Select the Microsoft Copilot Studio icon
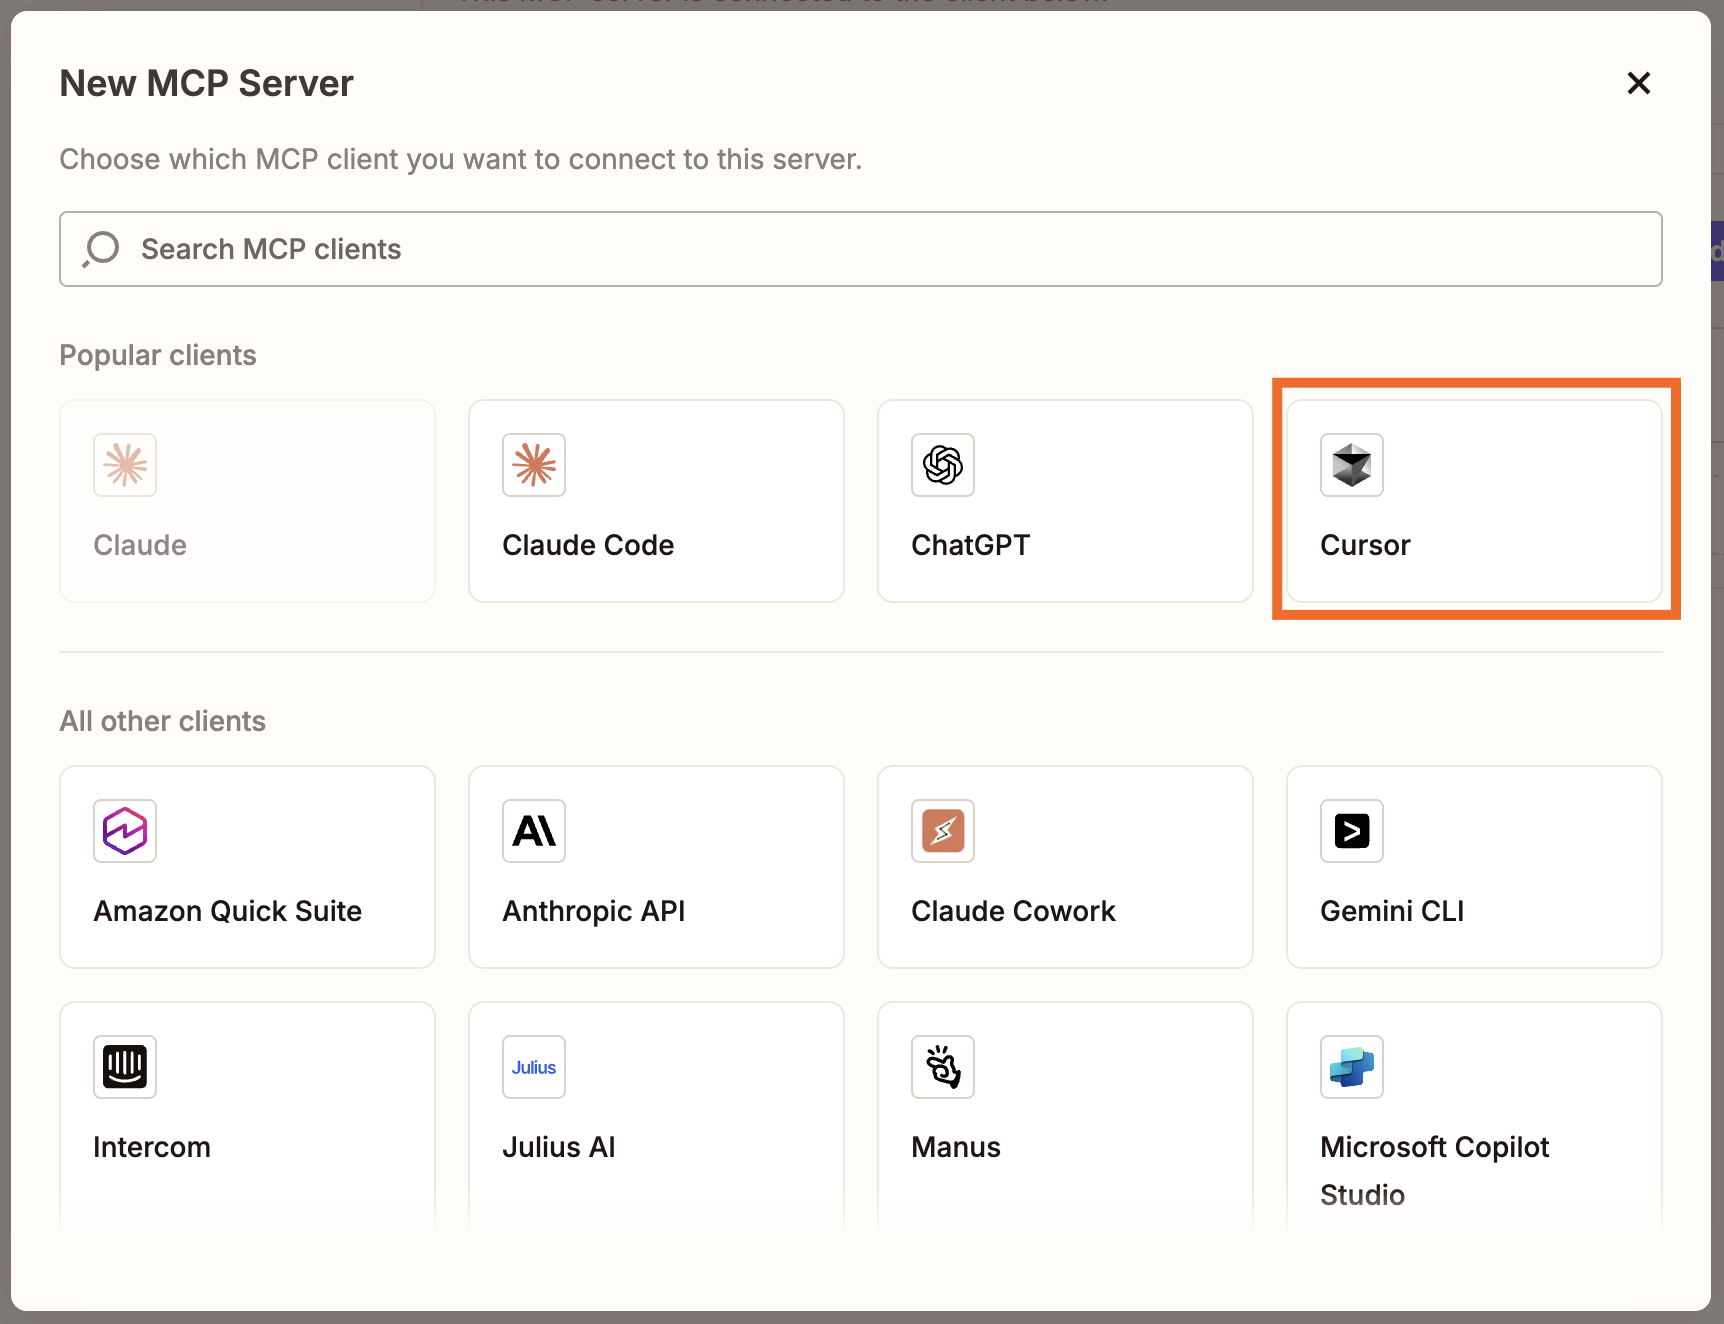 1351,1067
